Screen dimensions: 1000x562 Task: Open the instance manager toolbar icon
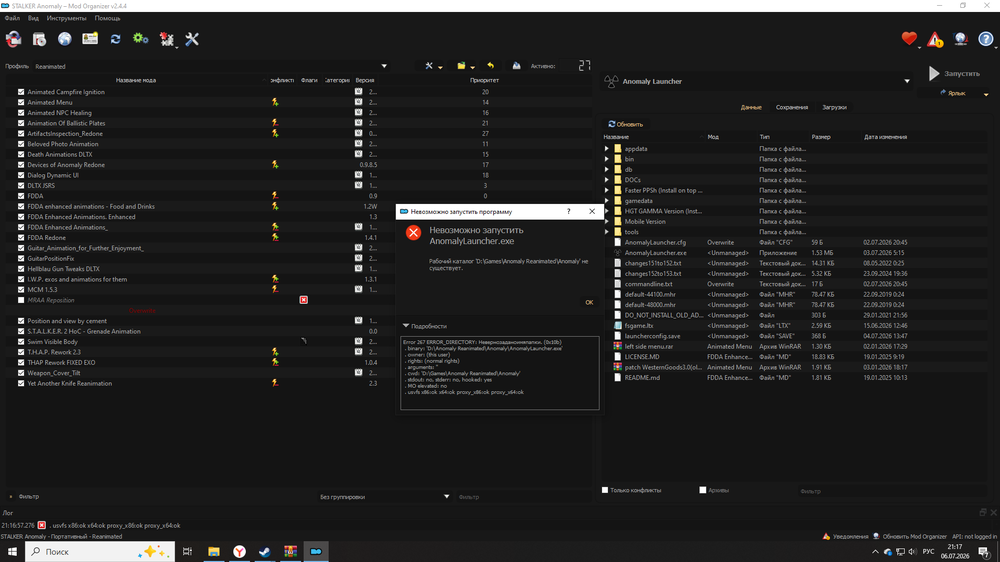tap(13, 39)
